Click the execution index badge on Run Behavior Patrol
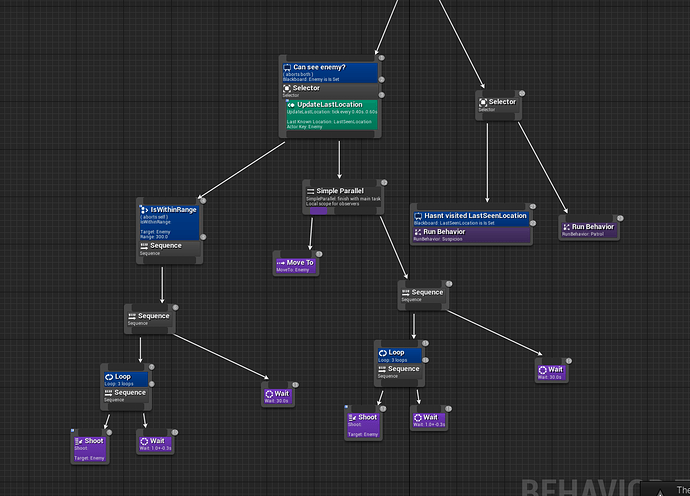This screenshot has height=496, width=690. 620,218
